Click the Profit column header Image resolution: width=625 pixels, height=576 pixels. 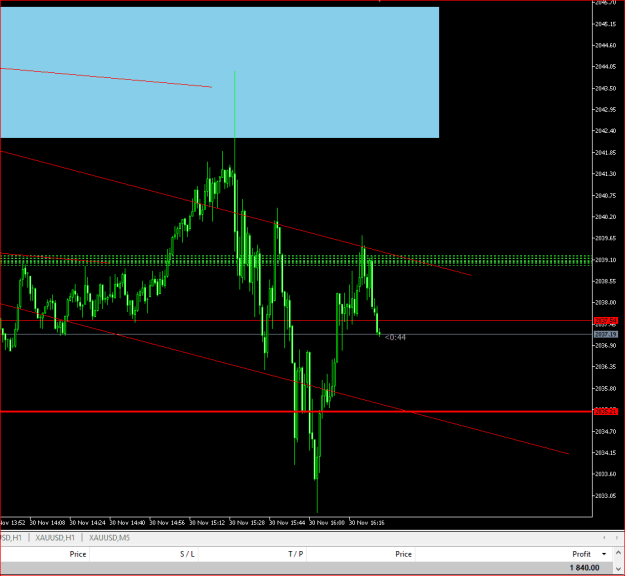pyautogui.click(x=581, y=554)
